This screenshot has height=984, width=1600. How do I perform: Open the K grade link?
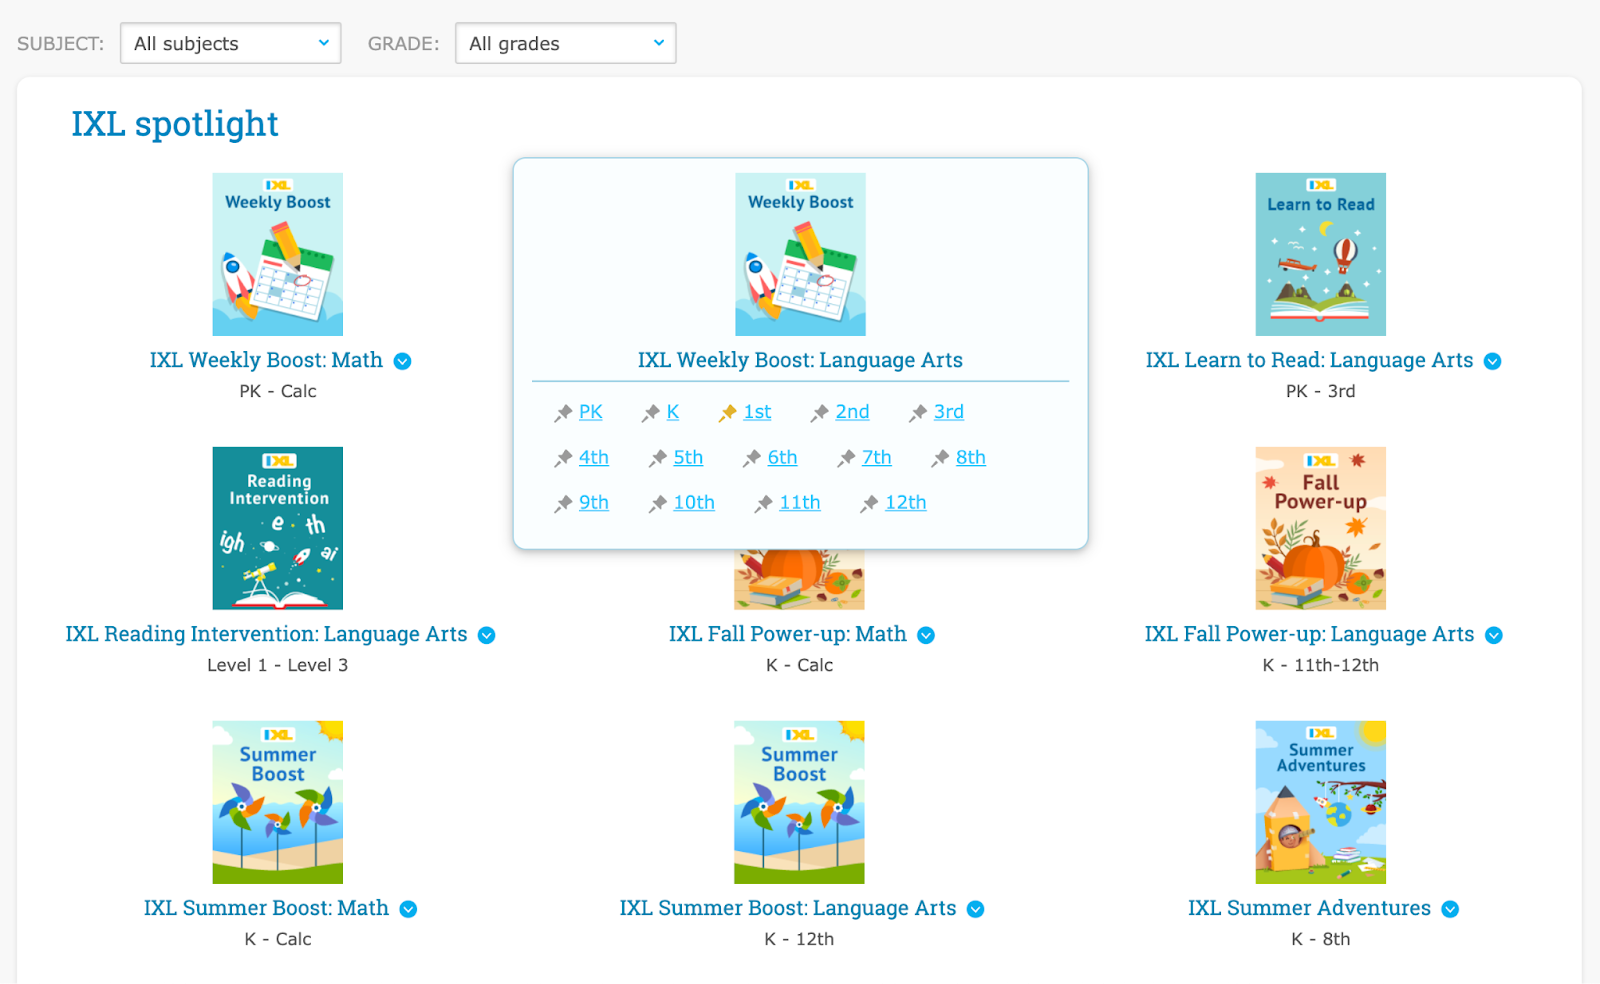673,412
